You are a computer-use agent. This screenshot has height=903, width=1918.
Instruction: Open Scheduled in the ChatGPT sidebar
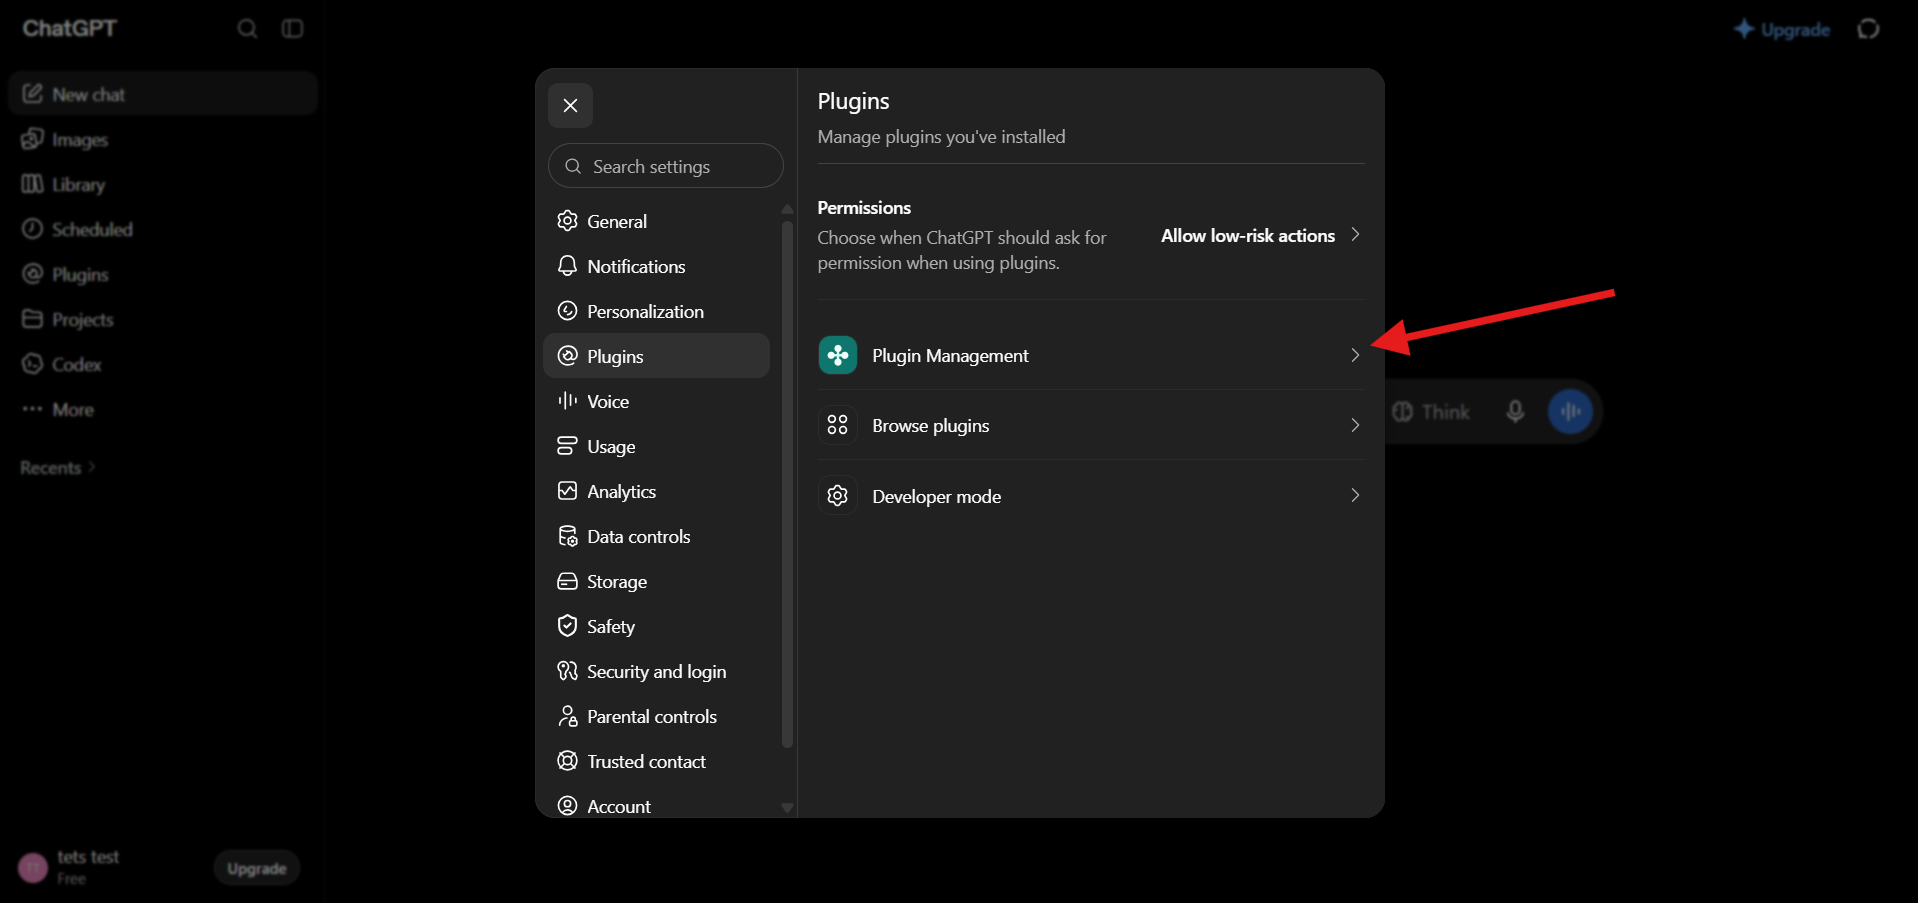[163, 229]
